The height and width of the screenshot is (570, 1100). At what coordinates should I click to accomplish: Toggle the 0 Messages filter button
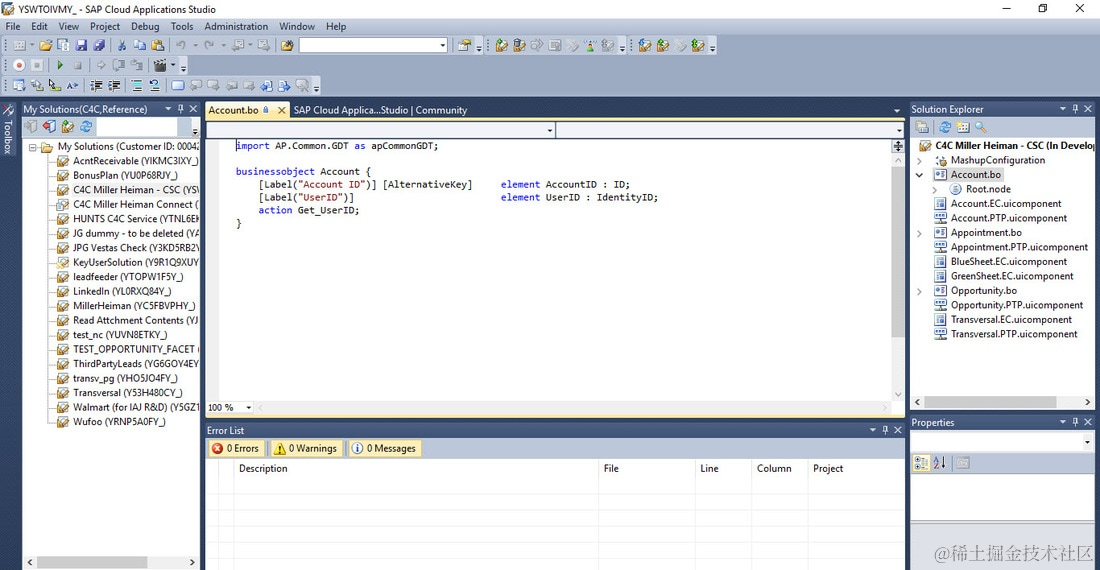(x=384, y=449)
